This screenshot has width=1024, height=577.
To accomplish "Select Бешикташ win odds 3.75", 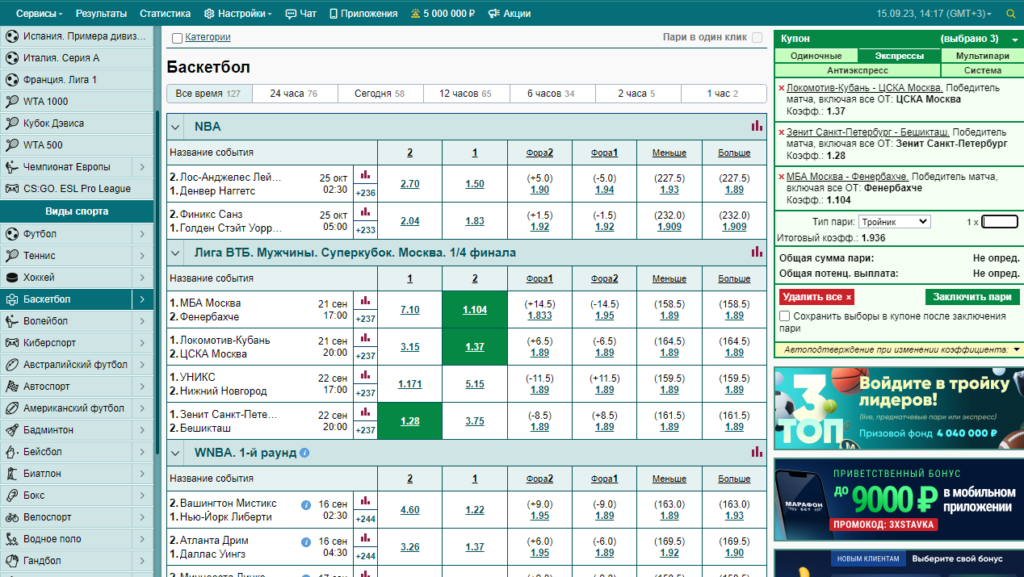I will [x=475, y=421].
